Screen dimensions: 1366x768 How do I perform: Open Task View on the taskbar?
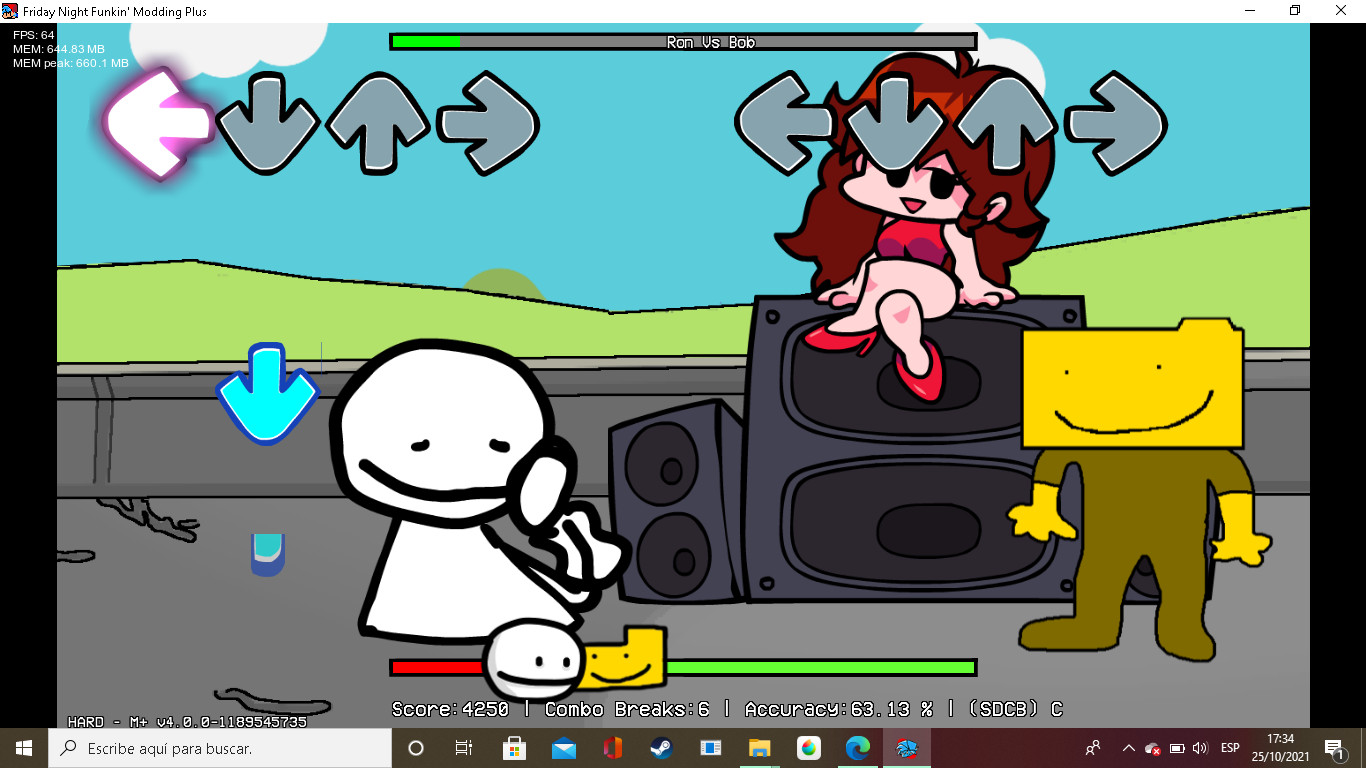pyautogui.click(x=464, y=748)
